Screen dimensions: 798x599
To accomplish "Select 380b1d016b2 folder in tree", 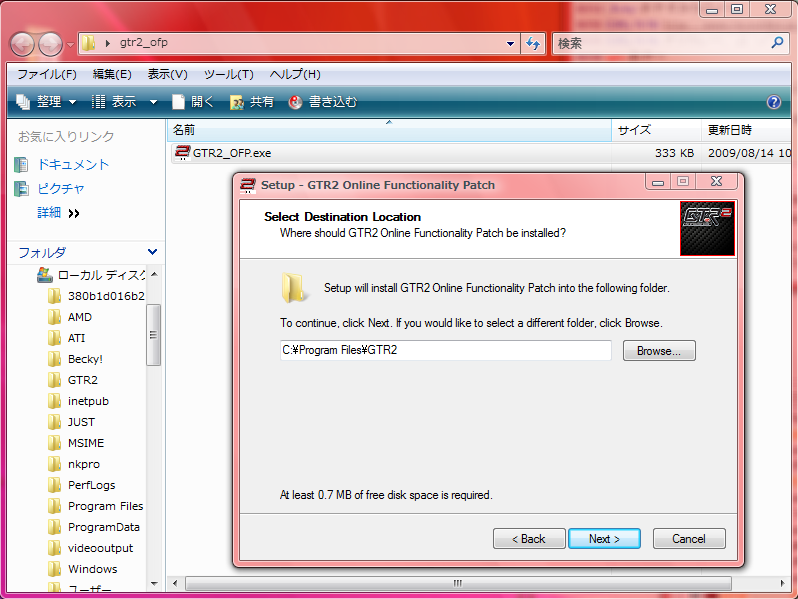I will [106, 296].
